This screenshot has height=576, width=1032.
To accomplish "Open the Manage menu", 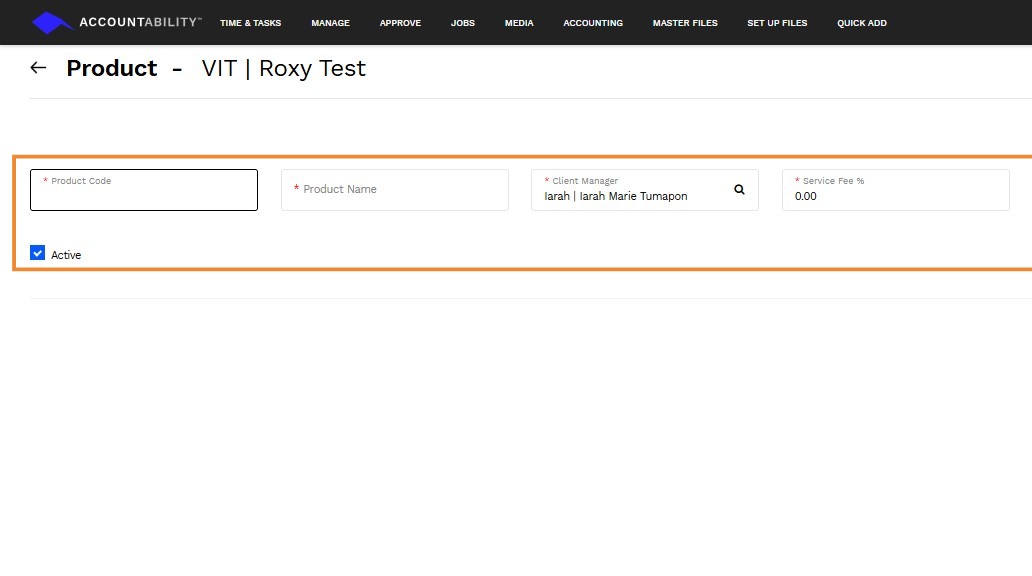I will tap(330, 23).
